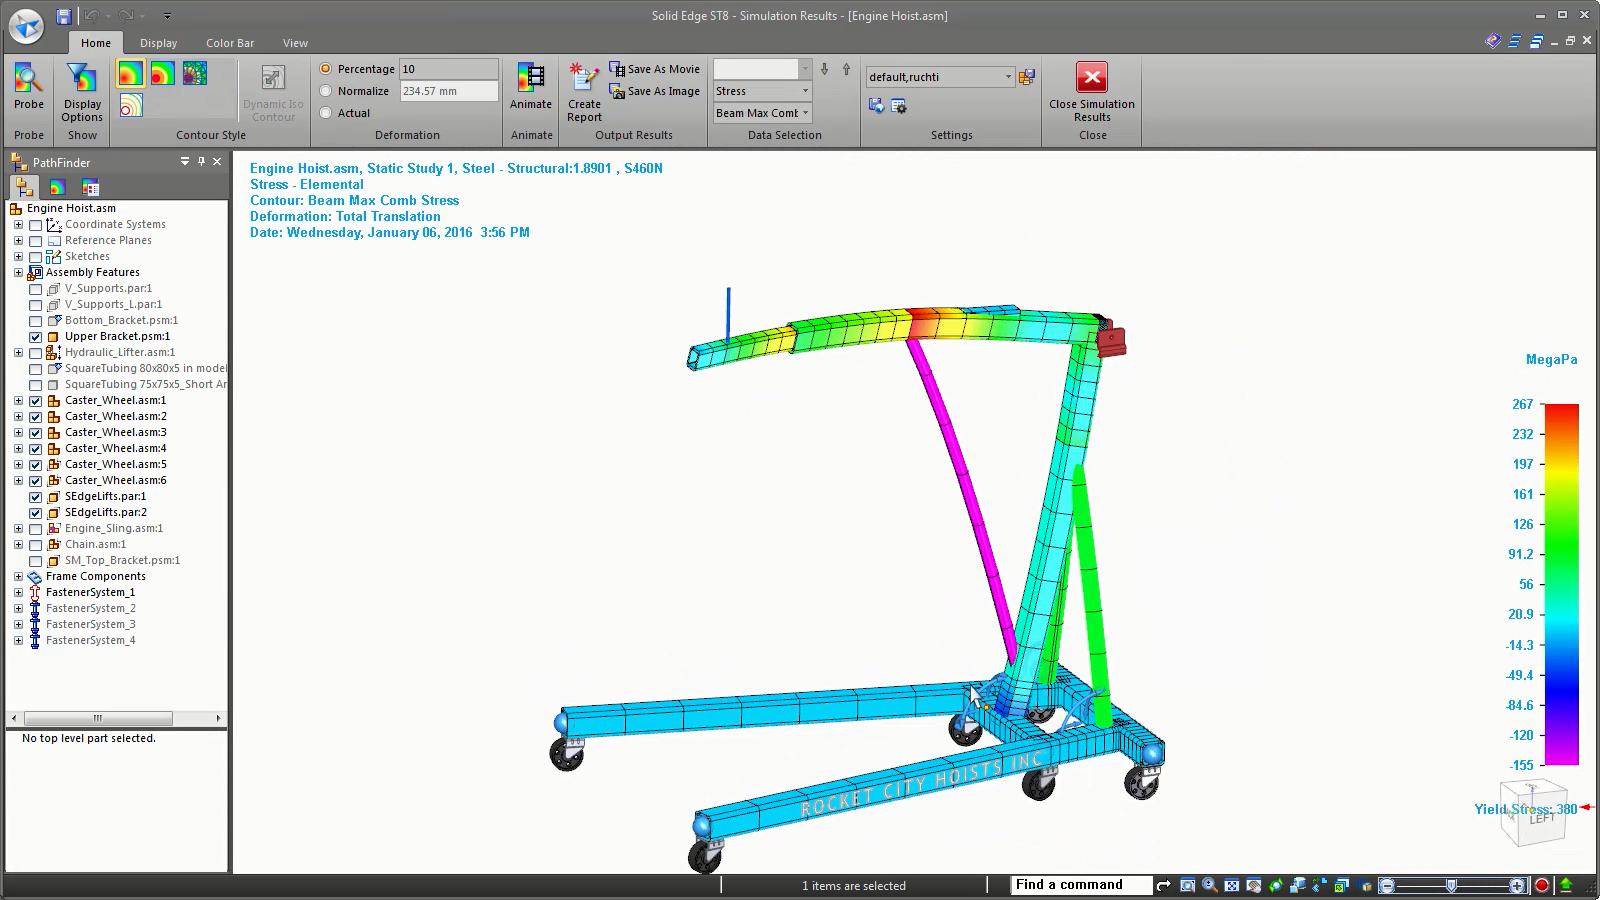Click the Solid Edge application button
Viewport: 1600px width, 900px height.
[x=26, y=26]
